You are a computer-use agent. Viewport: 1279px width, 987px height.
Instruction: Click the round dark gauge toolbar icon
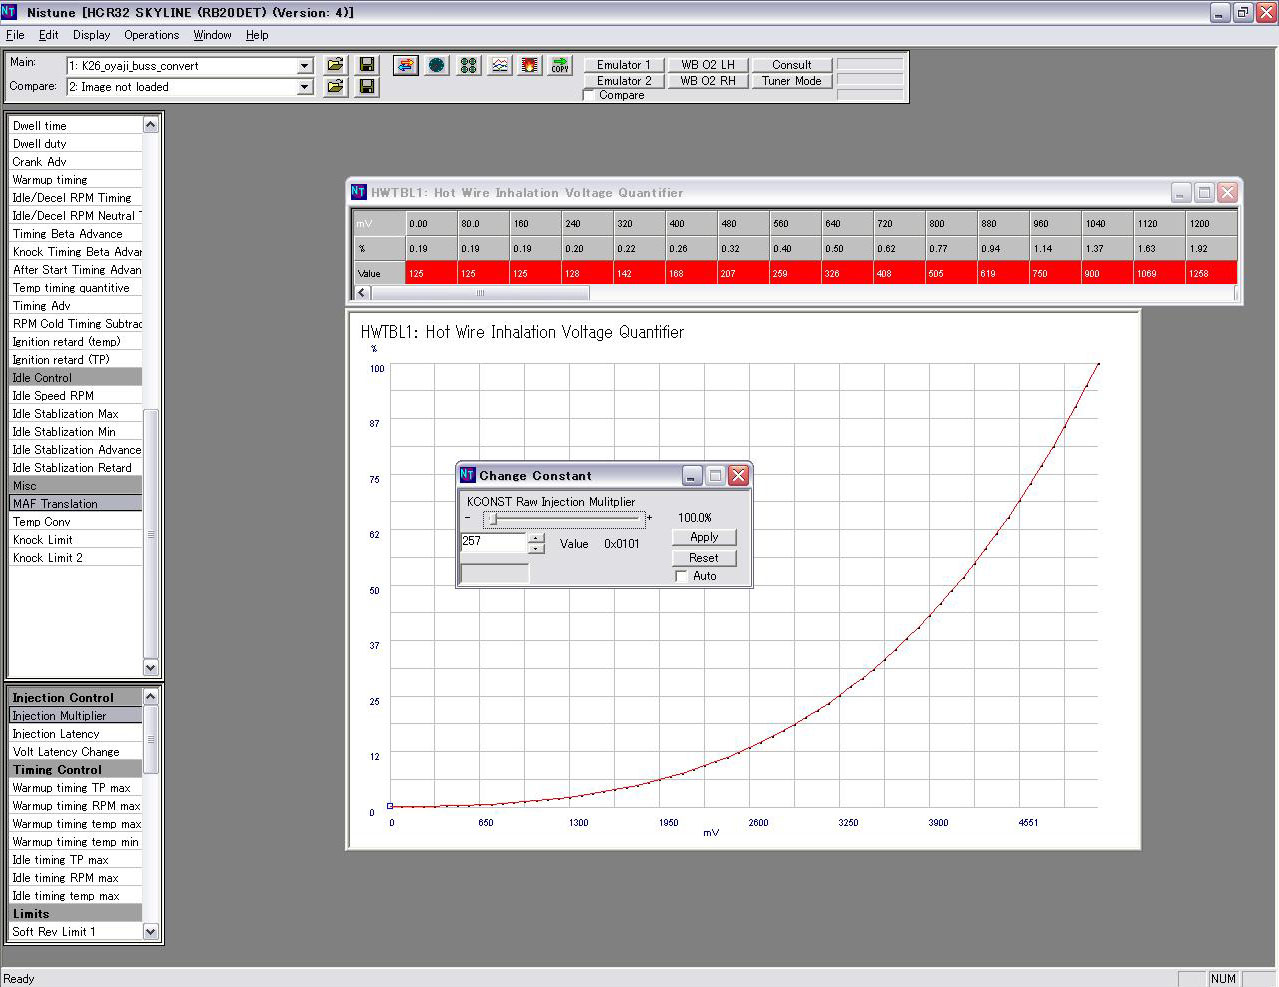tap(437, 65)
